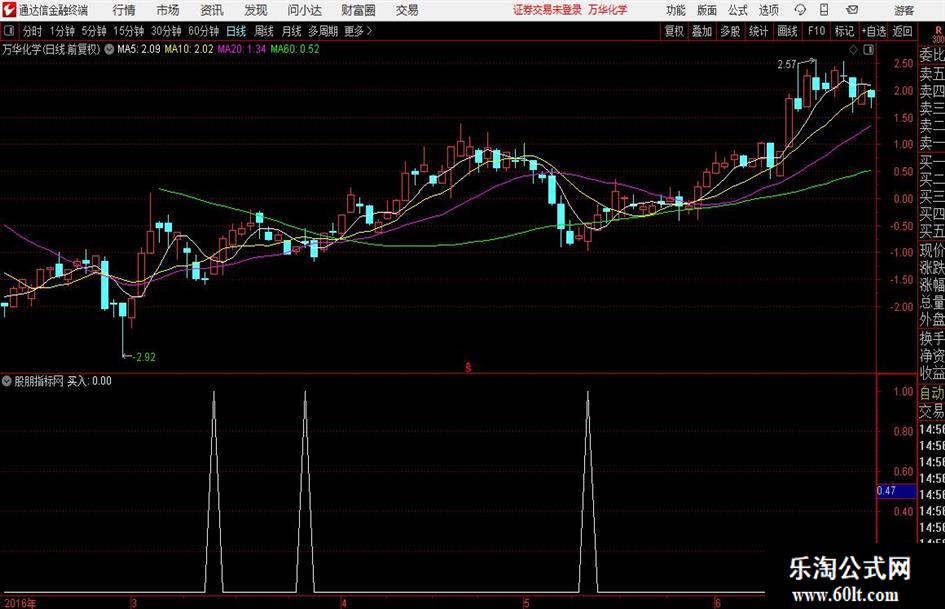Open the 画线 drawing tools button
Screen dimensions: 945x609
[787, 31]
